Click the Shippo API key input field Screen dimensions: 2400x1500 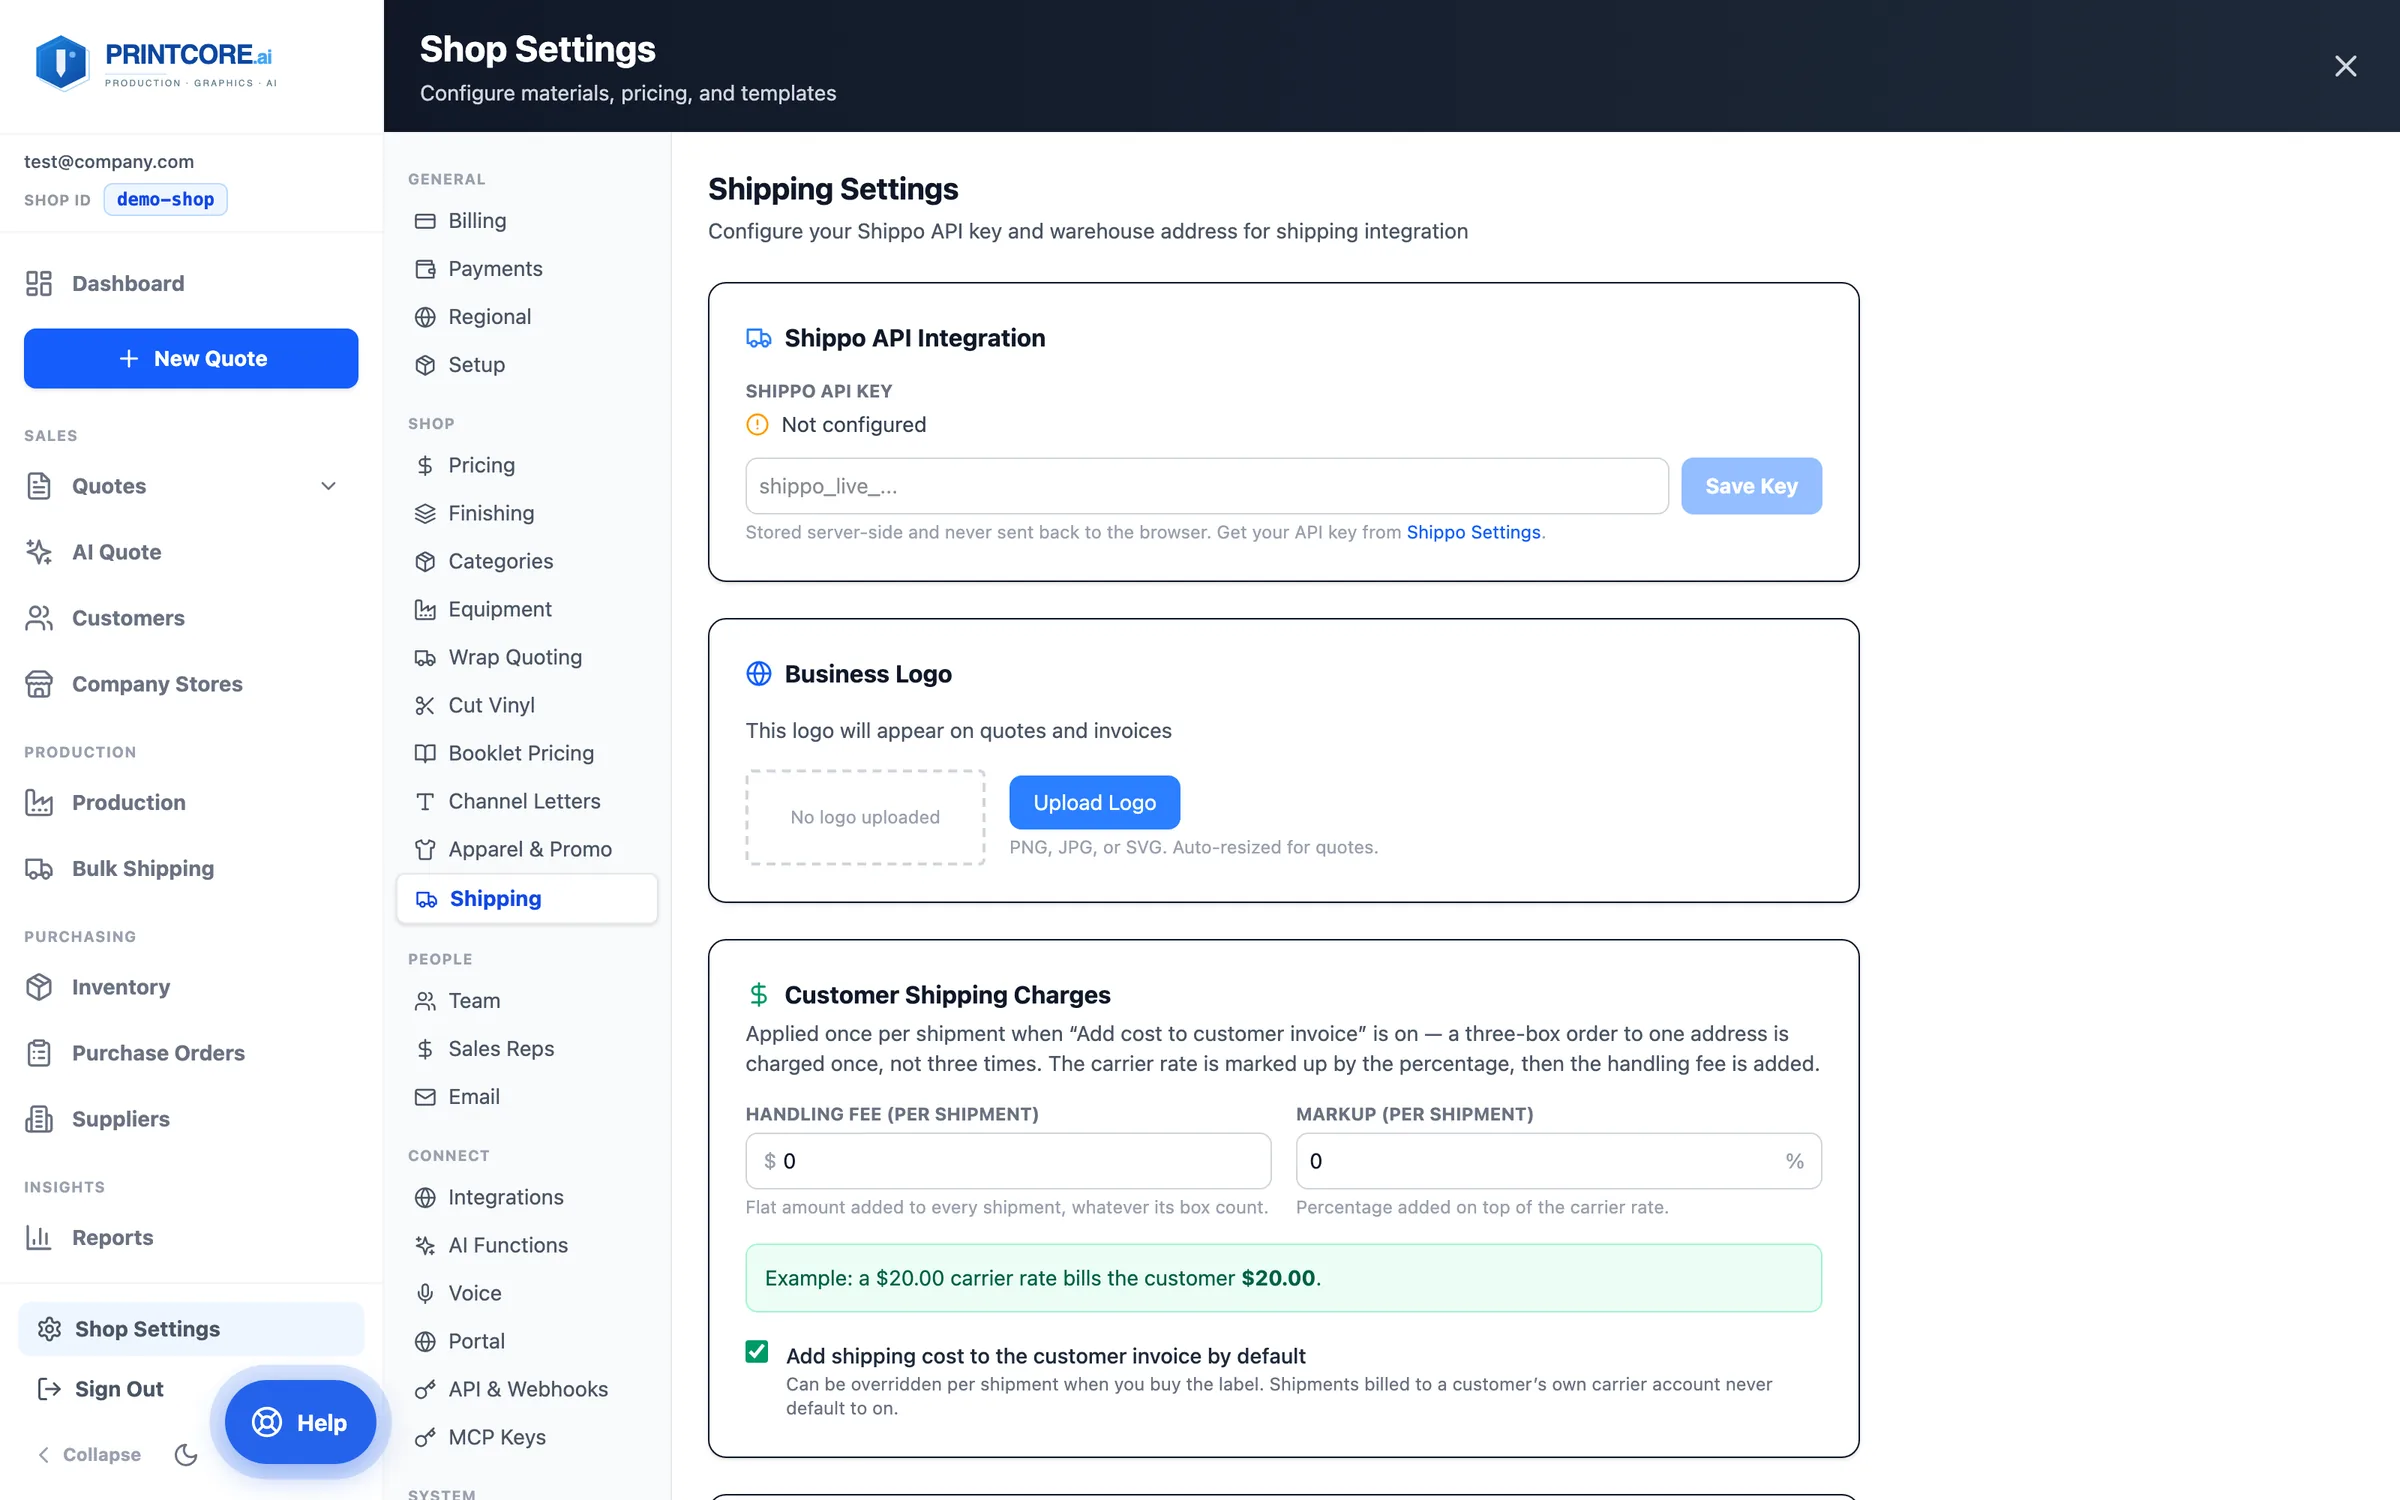click(x=1207, y=486)
